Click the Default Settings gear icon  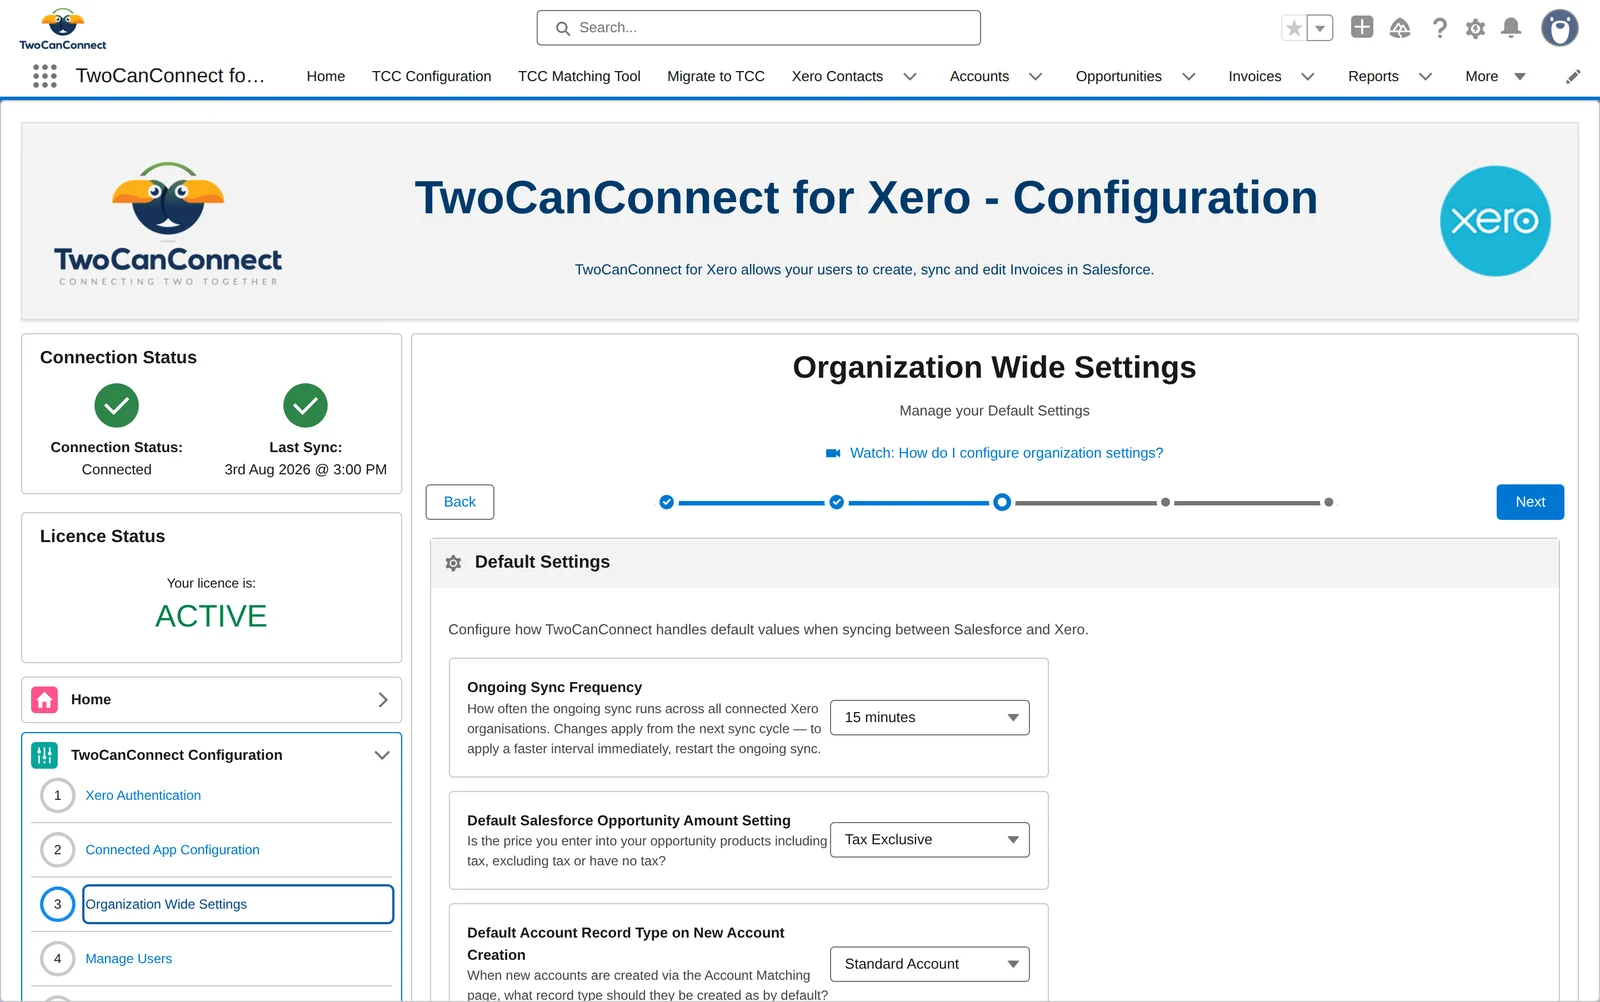tap(453, 563)
